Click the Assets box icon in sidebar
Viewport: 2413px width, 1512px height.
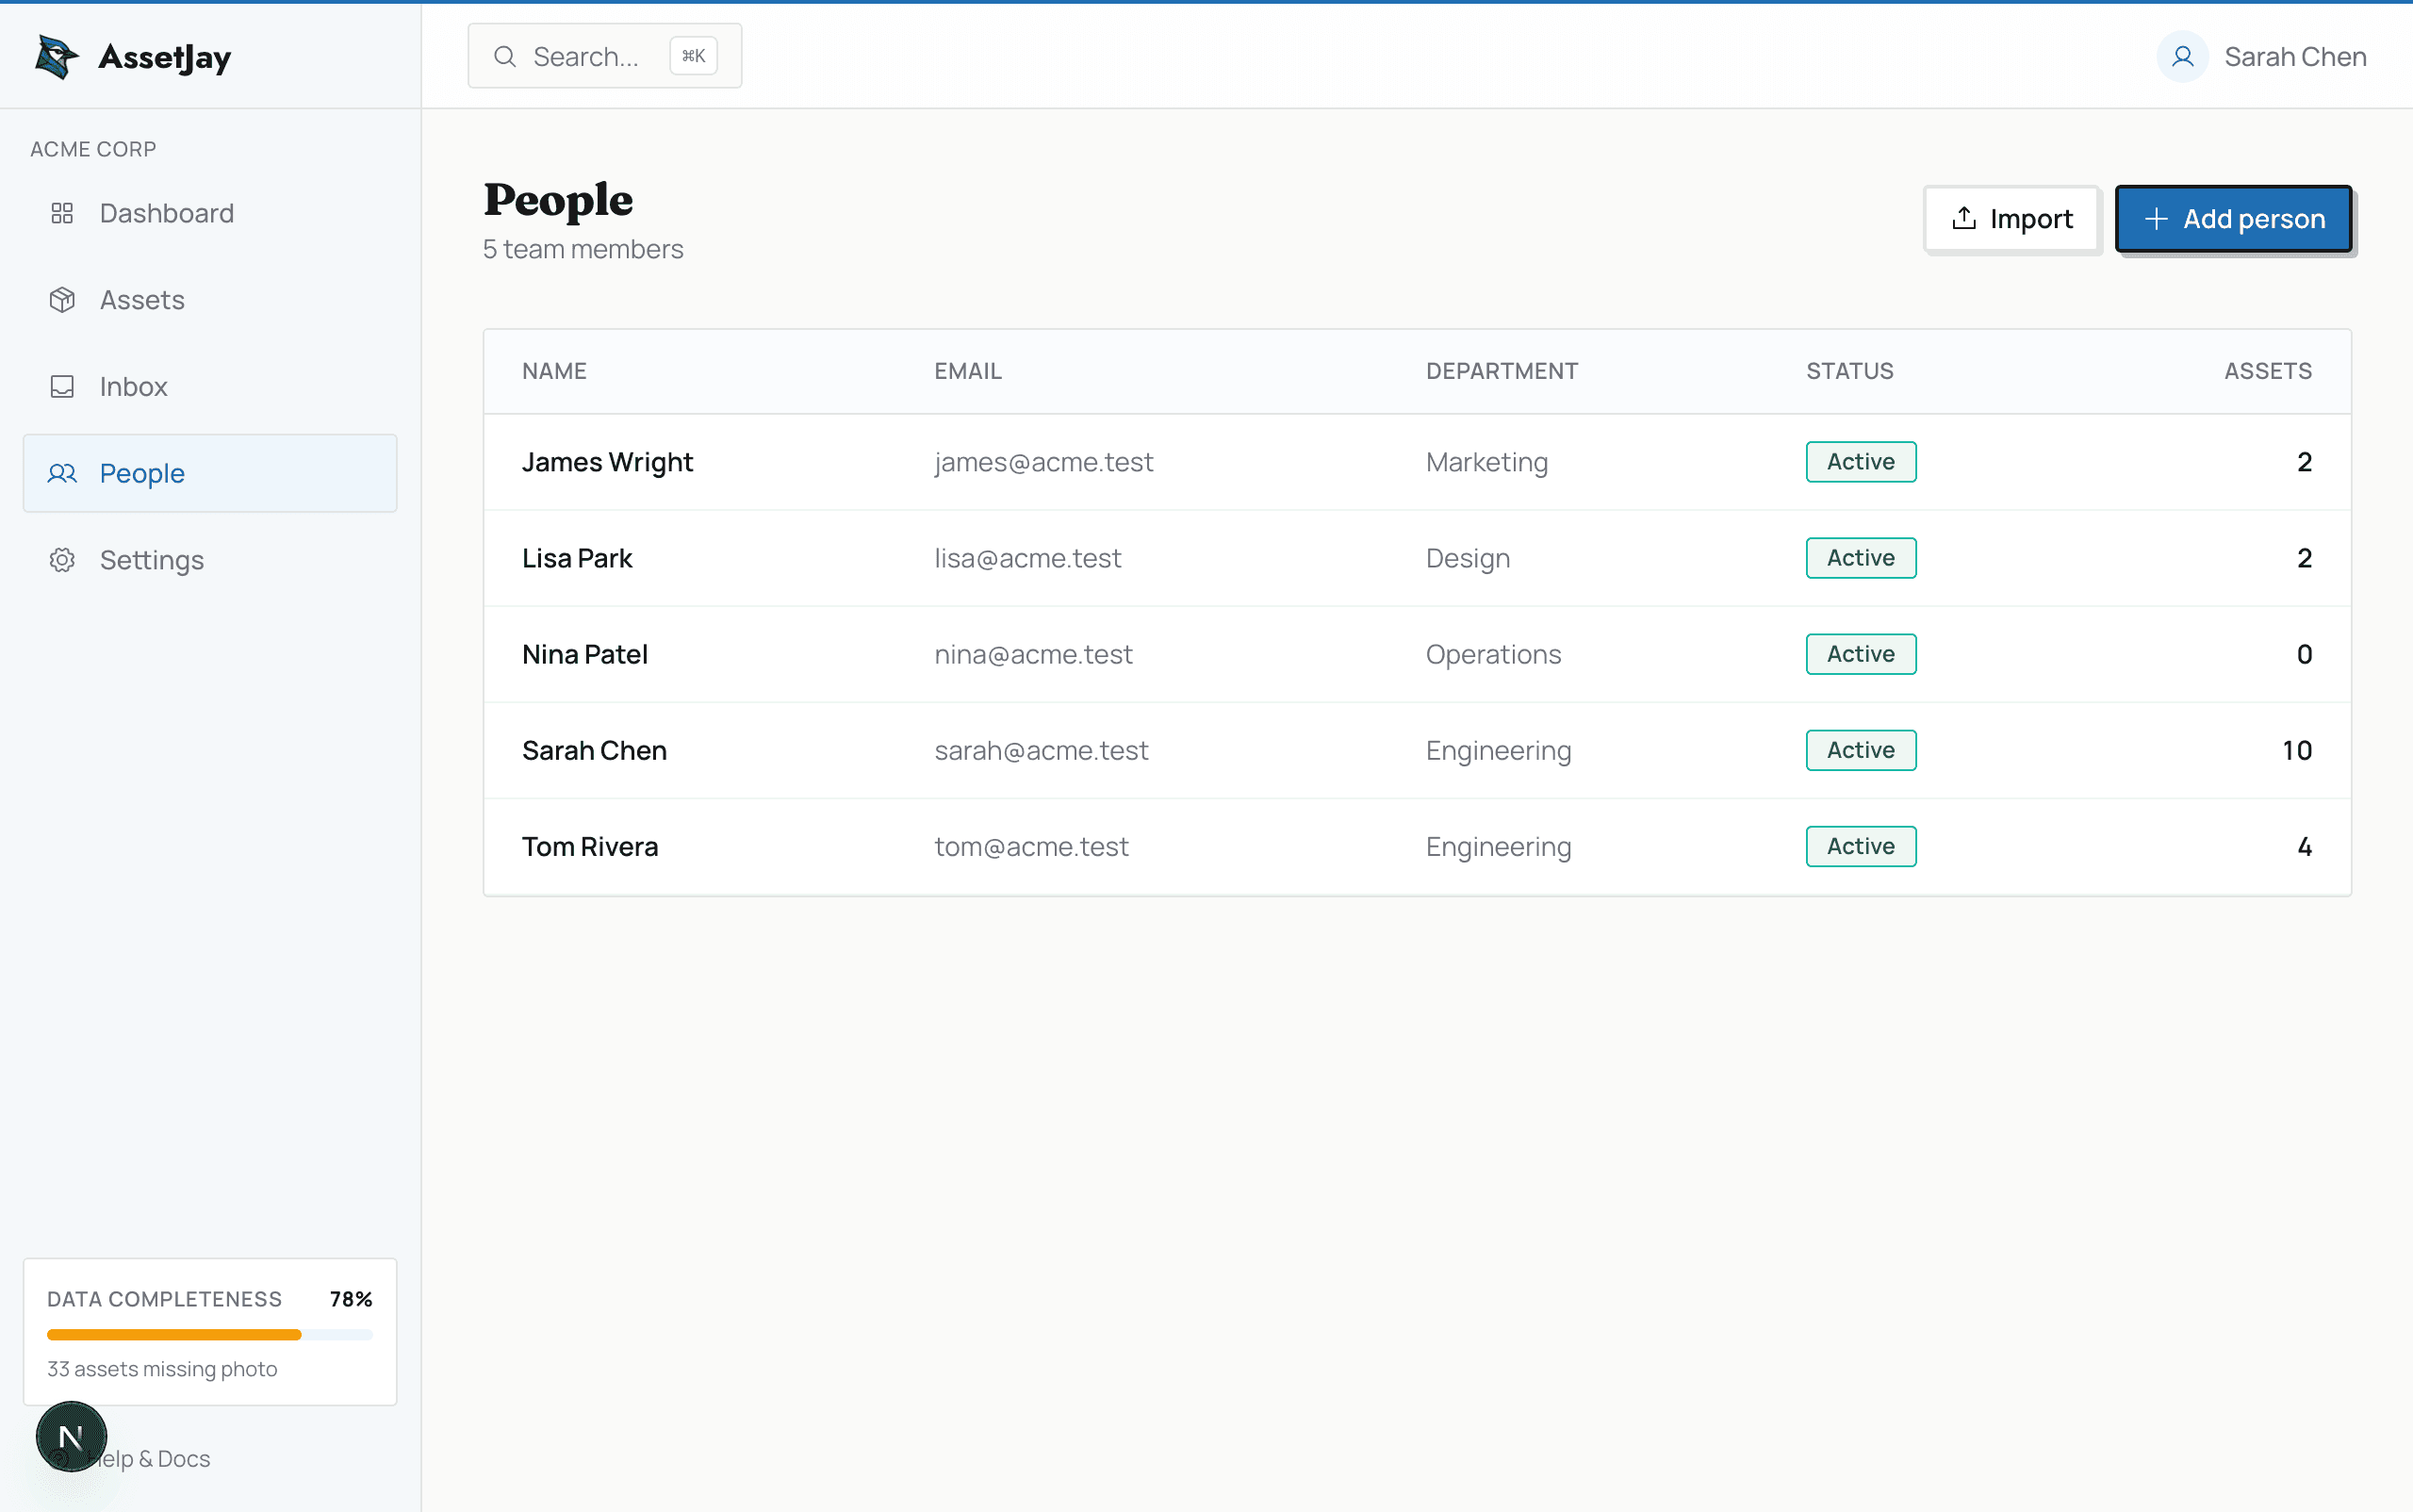62,299
